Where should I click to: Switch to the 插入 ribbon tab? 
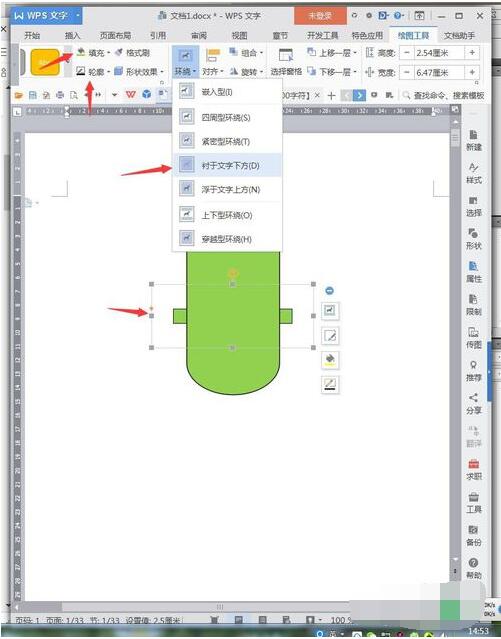click(73, 35)
